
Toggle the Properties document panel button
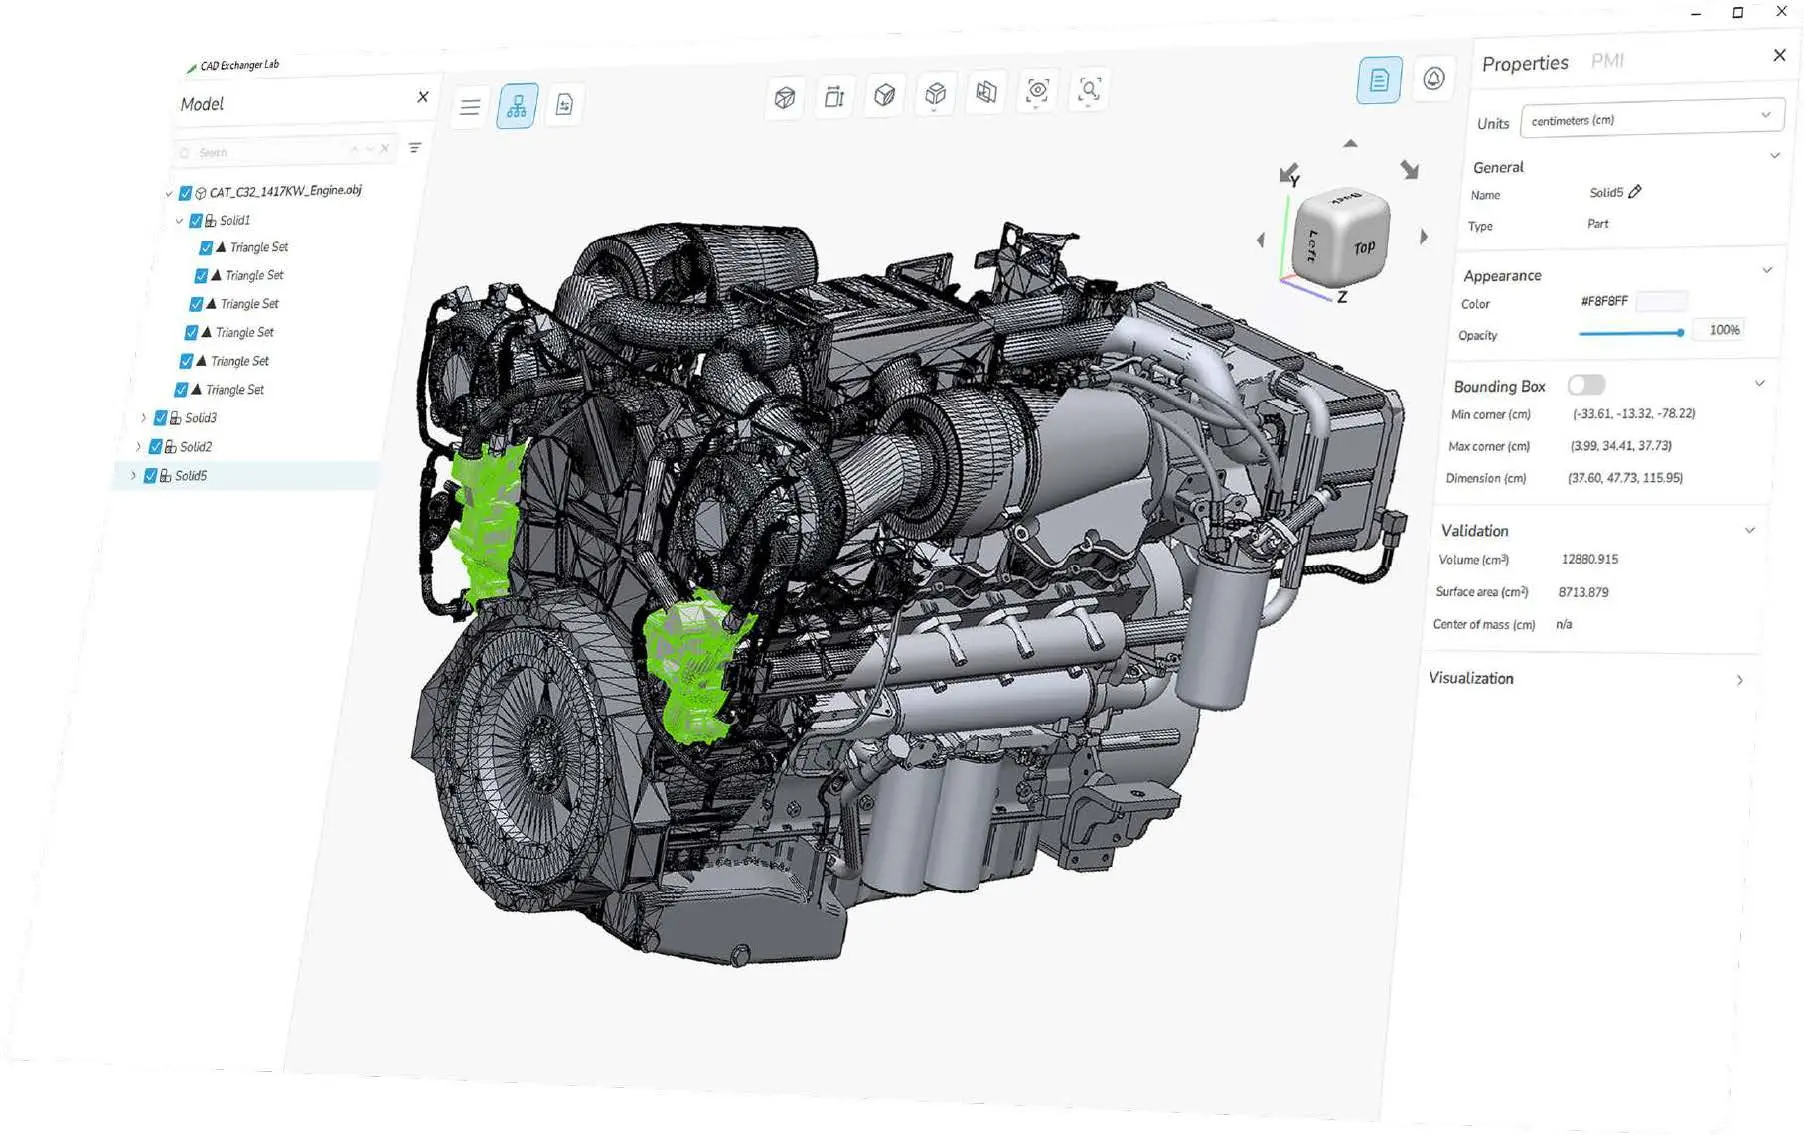tap(1379, 80)
